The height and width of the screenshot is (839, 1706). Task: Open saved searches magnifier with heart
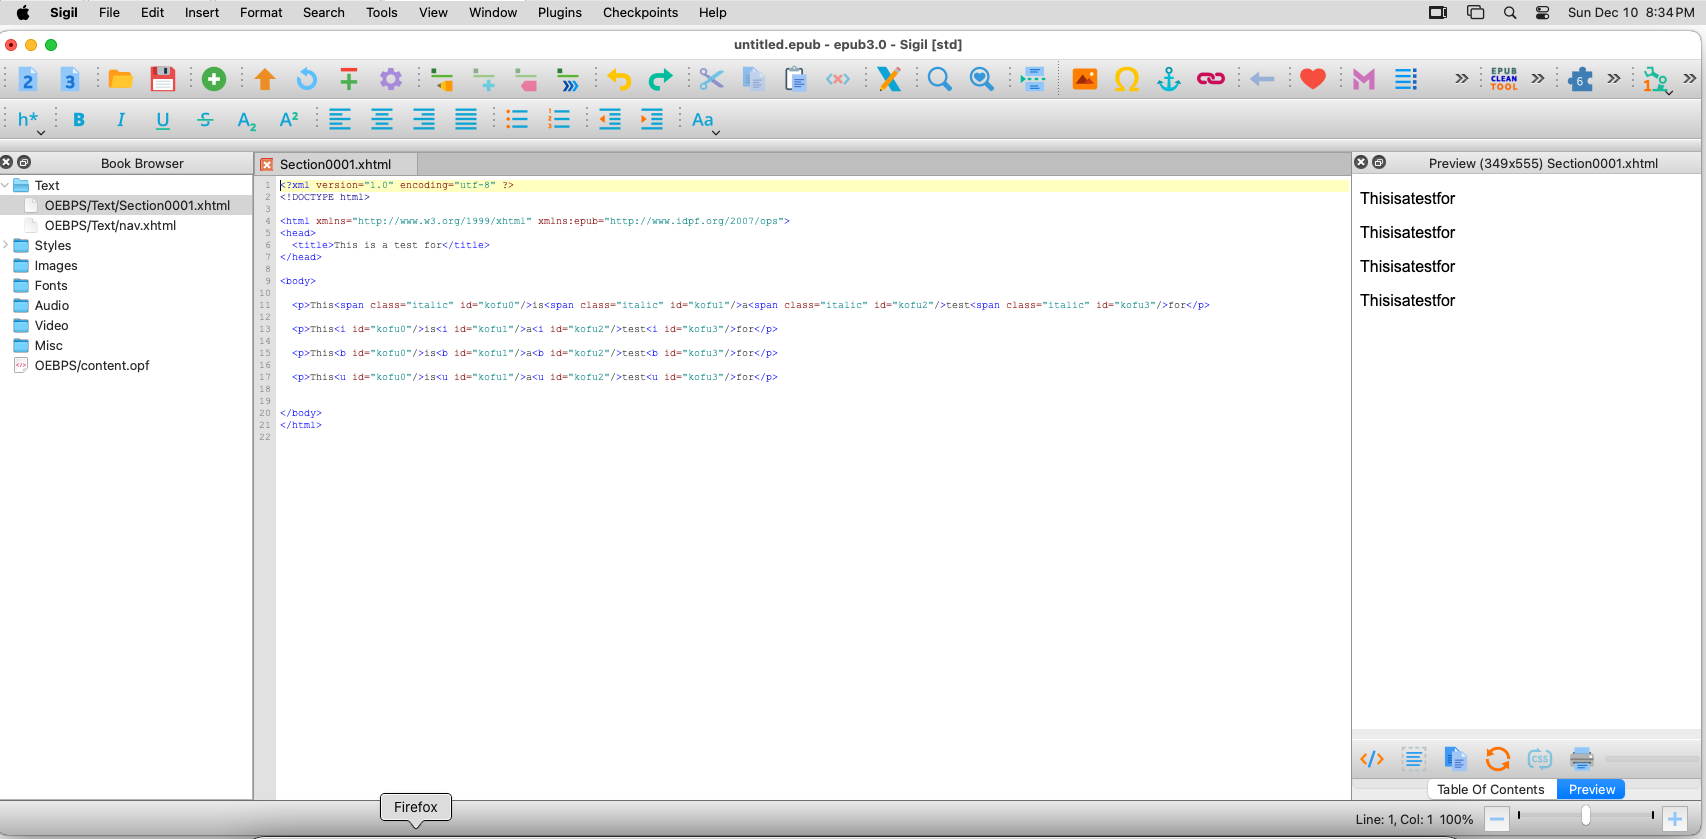click(982, 79)
